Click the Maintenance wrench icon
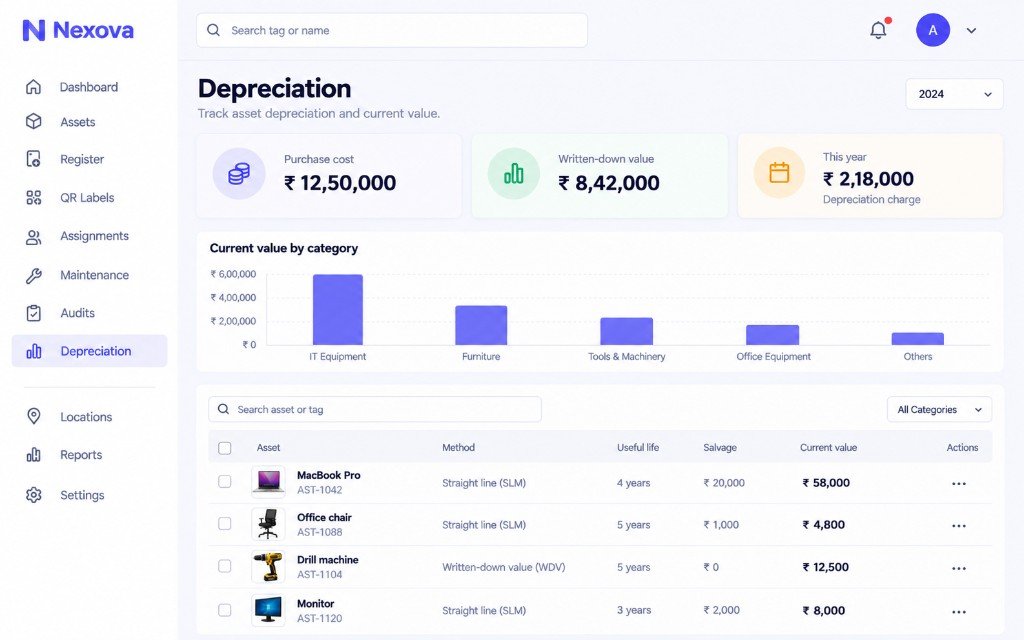The image size is (1024, 640). pos(34,276)
